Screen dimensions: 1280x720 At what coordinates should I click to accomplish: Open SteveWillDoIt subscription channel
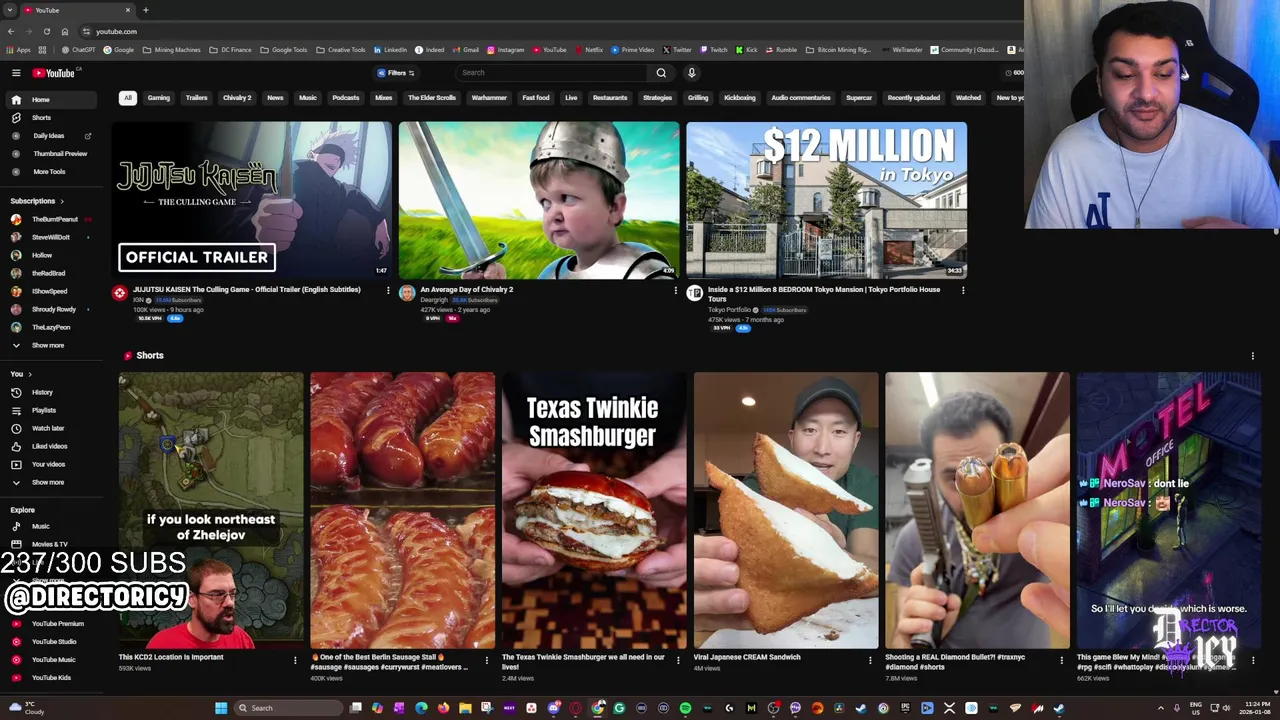point(50,237)
